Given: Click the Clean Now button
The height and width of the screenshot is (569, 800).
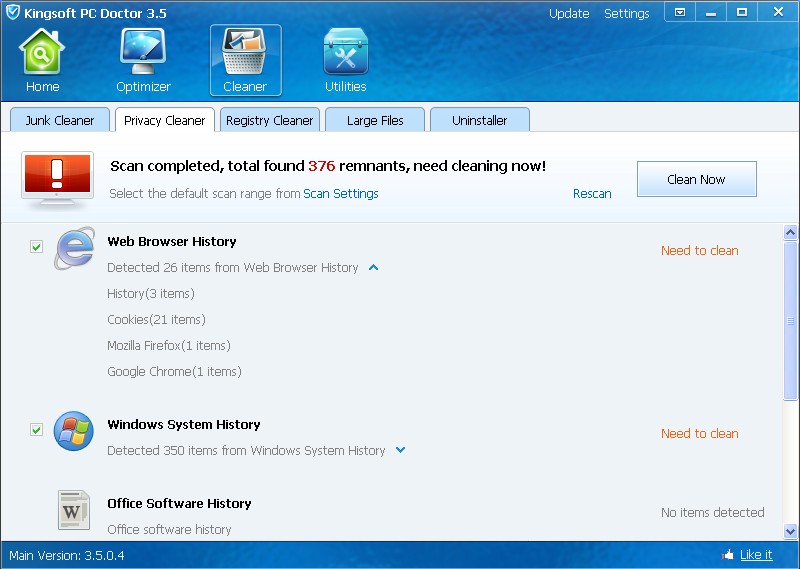Looking at the screenshot, I should coord(696,179).
